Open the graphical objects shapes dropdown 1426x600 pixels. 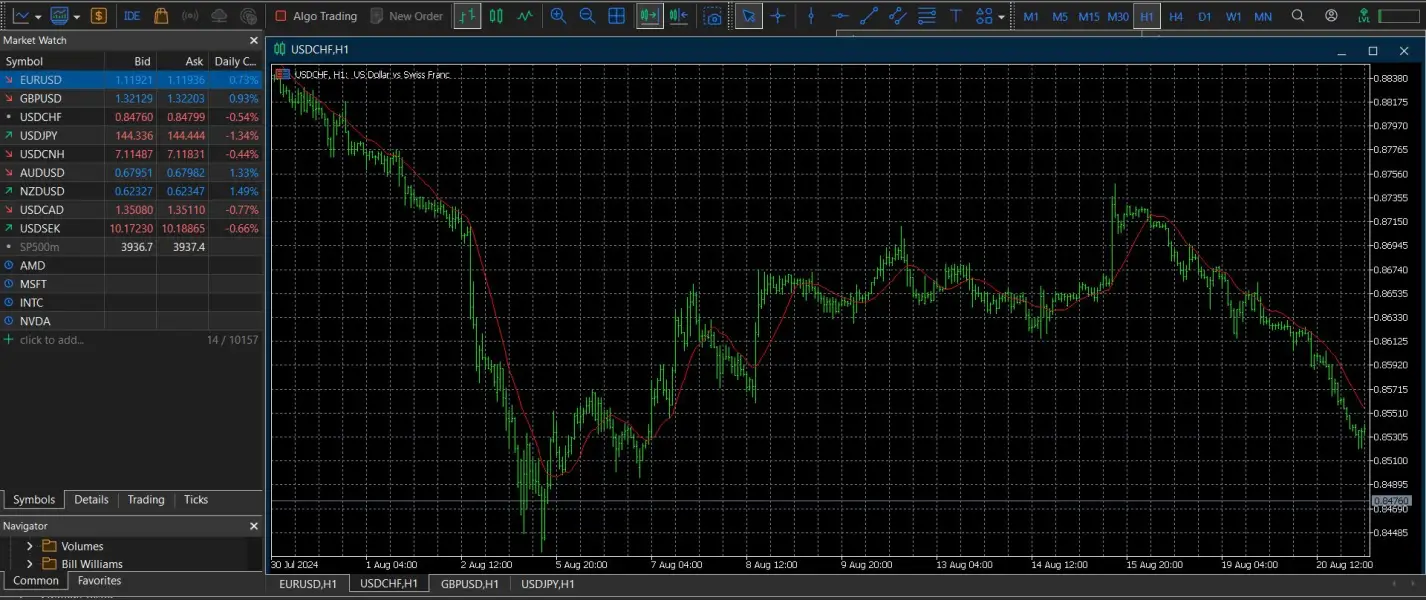tap(989, 16)
